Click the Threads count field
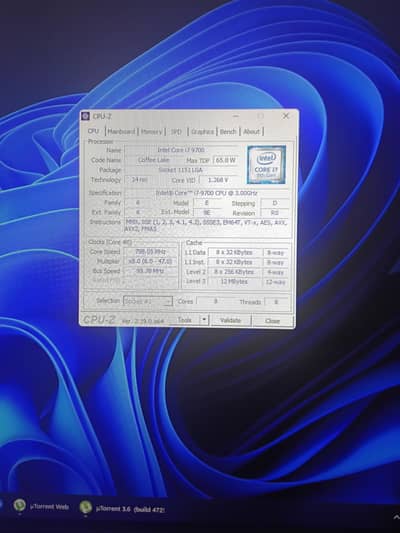The height and width of the screenshot is (533, 400). tap(276, 302)
